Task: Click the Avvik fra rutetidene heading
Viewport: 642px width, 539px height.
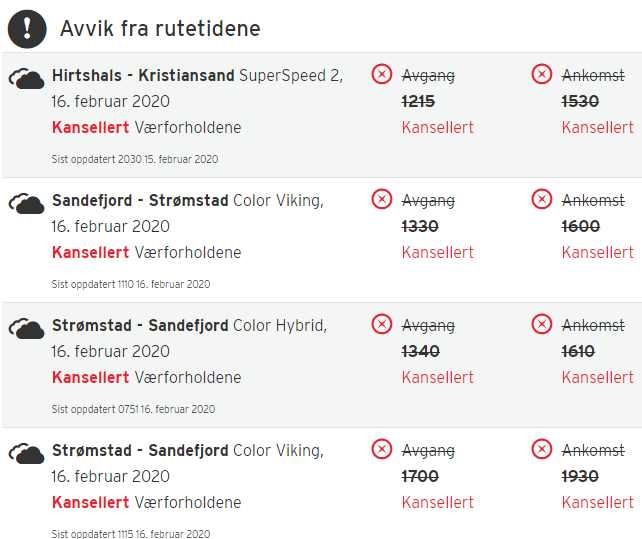Action: [160, 28]
